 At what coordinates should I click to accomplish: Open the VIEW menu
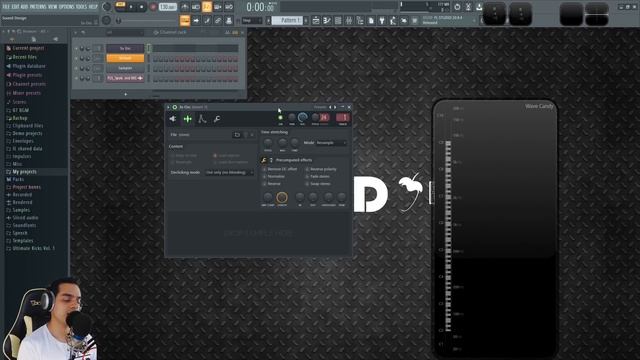tap(53, 7)
